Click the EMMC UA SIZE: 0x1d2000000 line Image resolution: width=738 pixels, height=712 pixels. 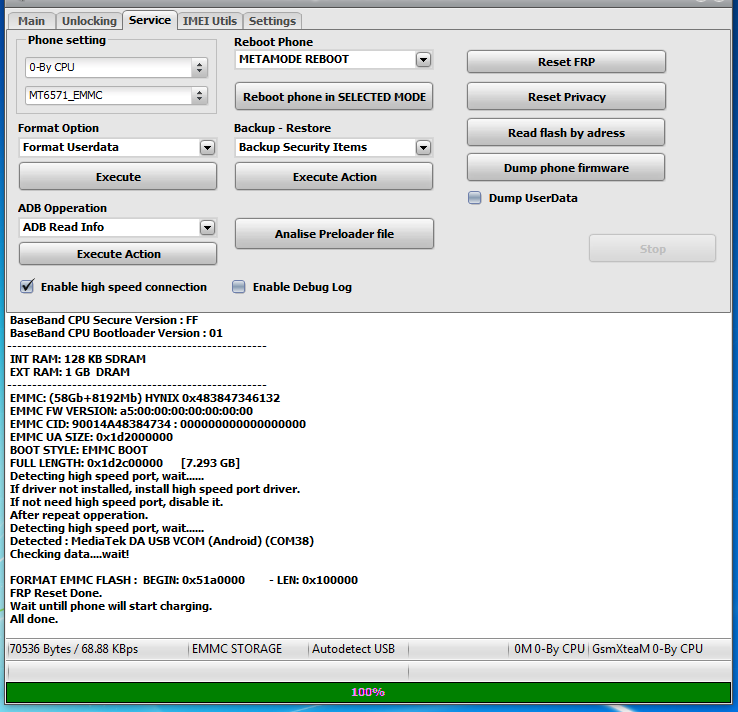coord(91,437)
